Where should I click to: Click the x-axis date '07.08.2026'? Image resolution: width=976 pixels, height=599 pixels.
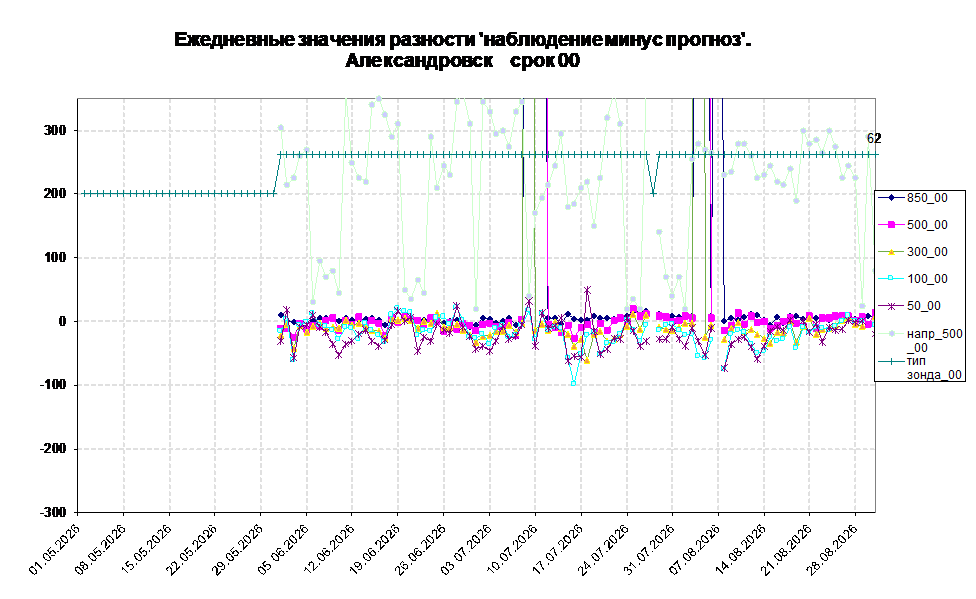point(695,549)
